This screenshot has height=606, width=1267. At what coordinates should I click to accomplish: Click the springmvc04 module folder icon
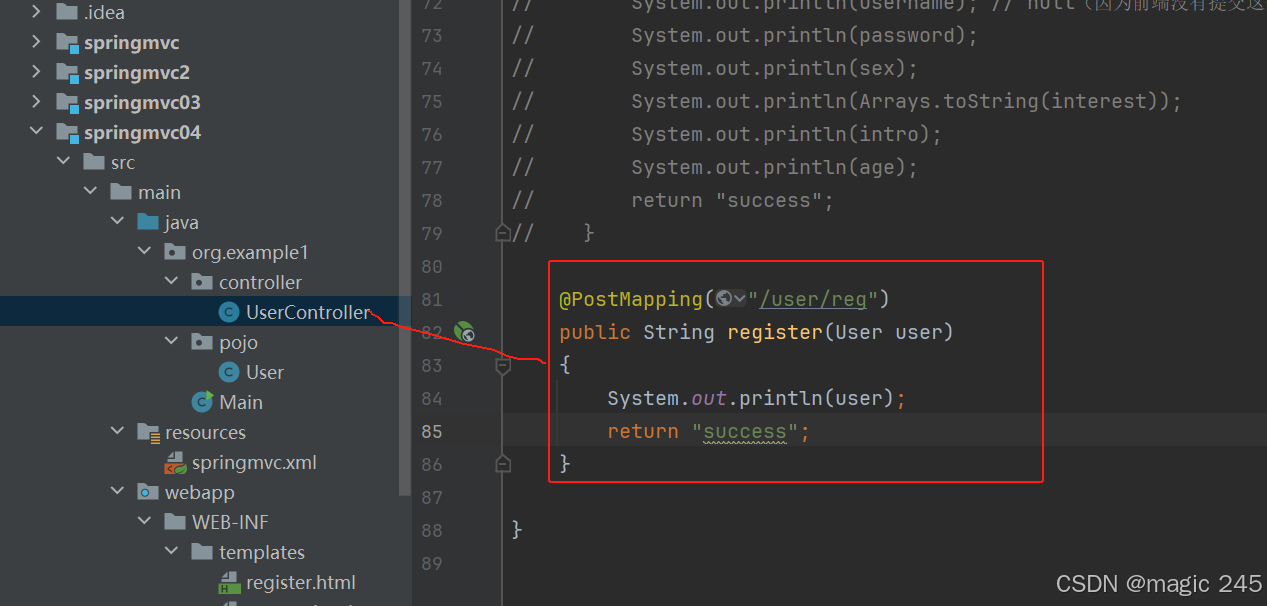point(67,133)
